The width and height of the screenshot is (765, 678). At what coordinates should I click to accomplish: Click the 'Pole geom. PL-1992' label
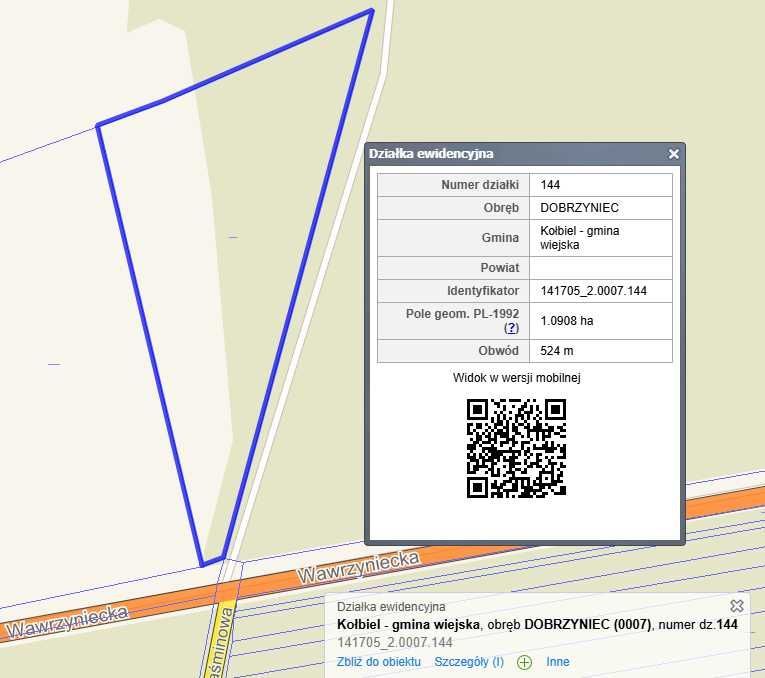click(462, 314)
